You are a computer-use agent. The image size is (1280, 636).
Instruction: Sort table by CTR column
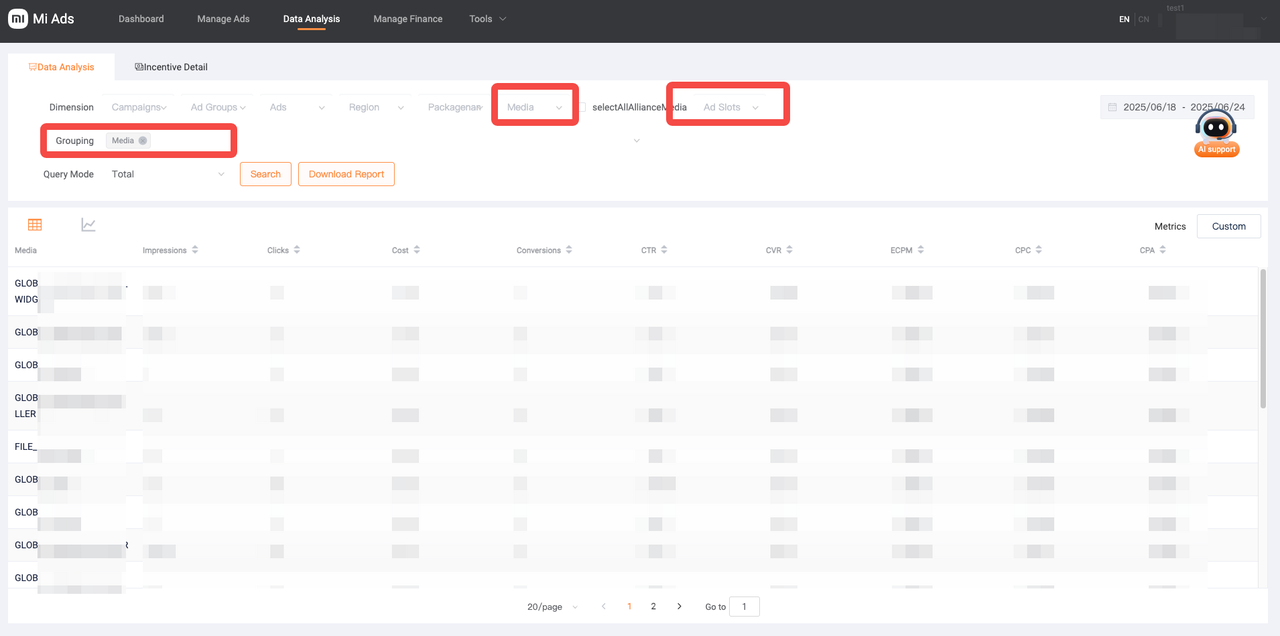[x=664, y=250]
